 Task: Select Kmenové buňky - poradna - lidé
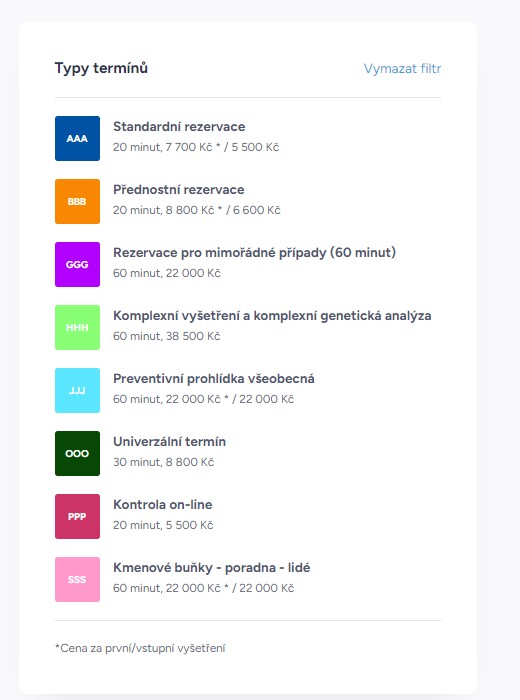click(x=212, y=568)
